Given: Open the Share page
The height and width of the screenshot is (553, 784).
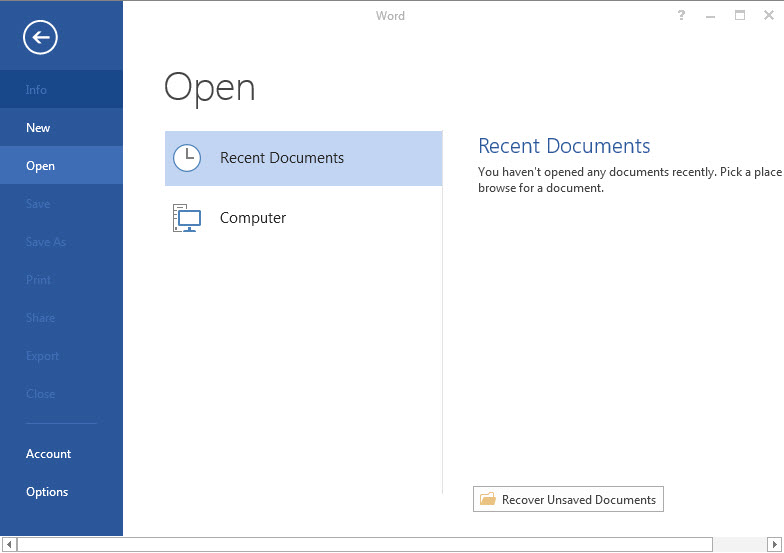Looking at the screenshot, I should [x=62, y=318].
